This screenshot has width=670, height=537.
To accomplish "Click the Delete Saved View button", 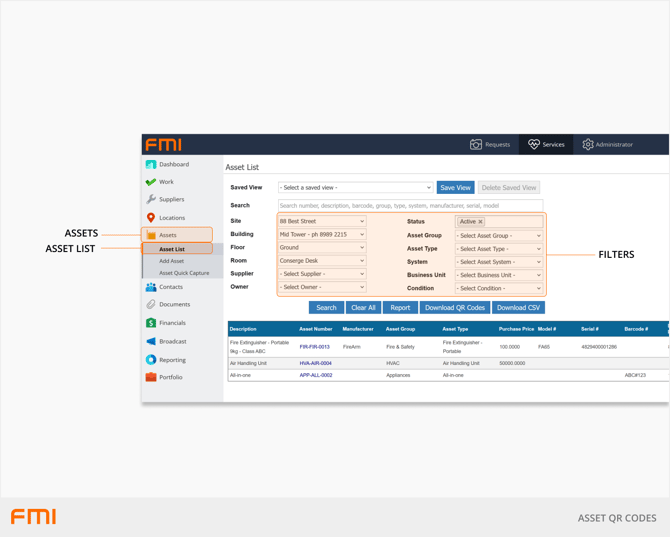I will pos(508,188).
